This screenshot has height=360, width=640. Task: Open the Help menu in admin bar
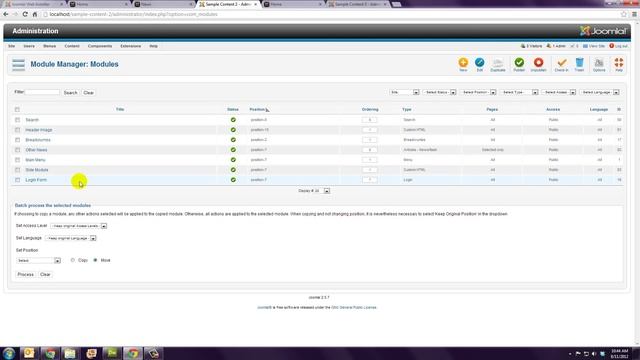point(153,46)
